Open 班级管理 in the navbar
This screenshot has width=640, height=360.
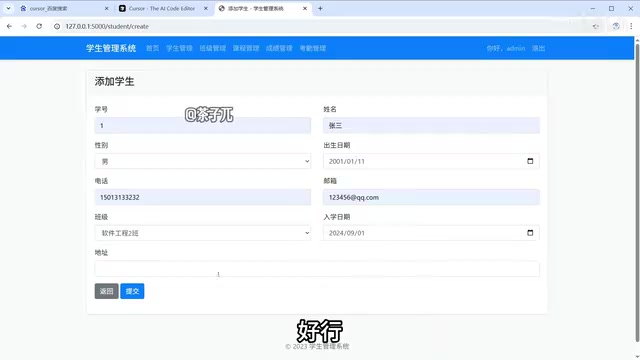pos(213,48)
